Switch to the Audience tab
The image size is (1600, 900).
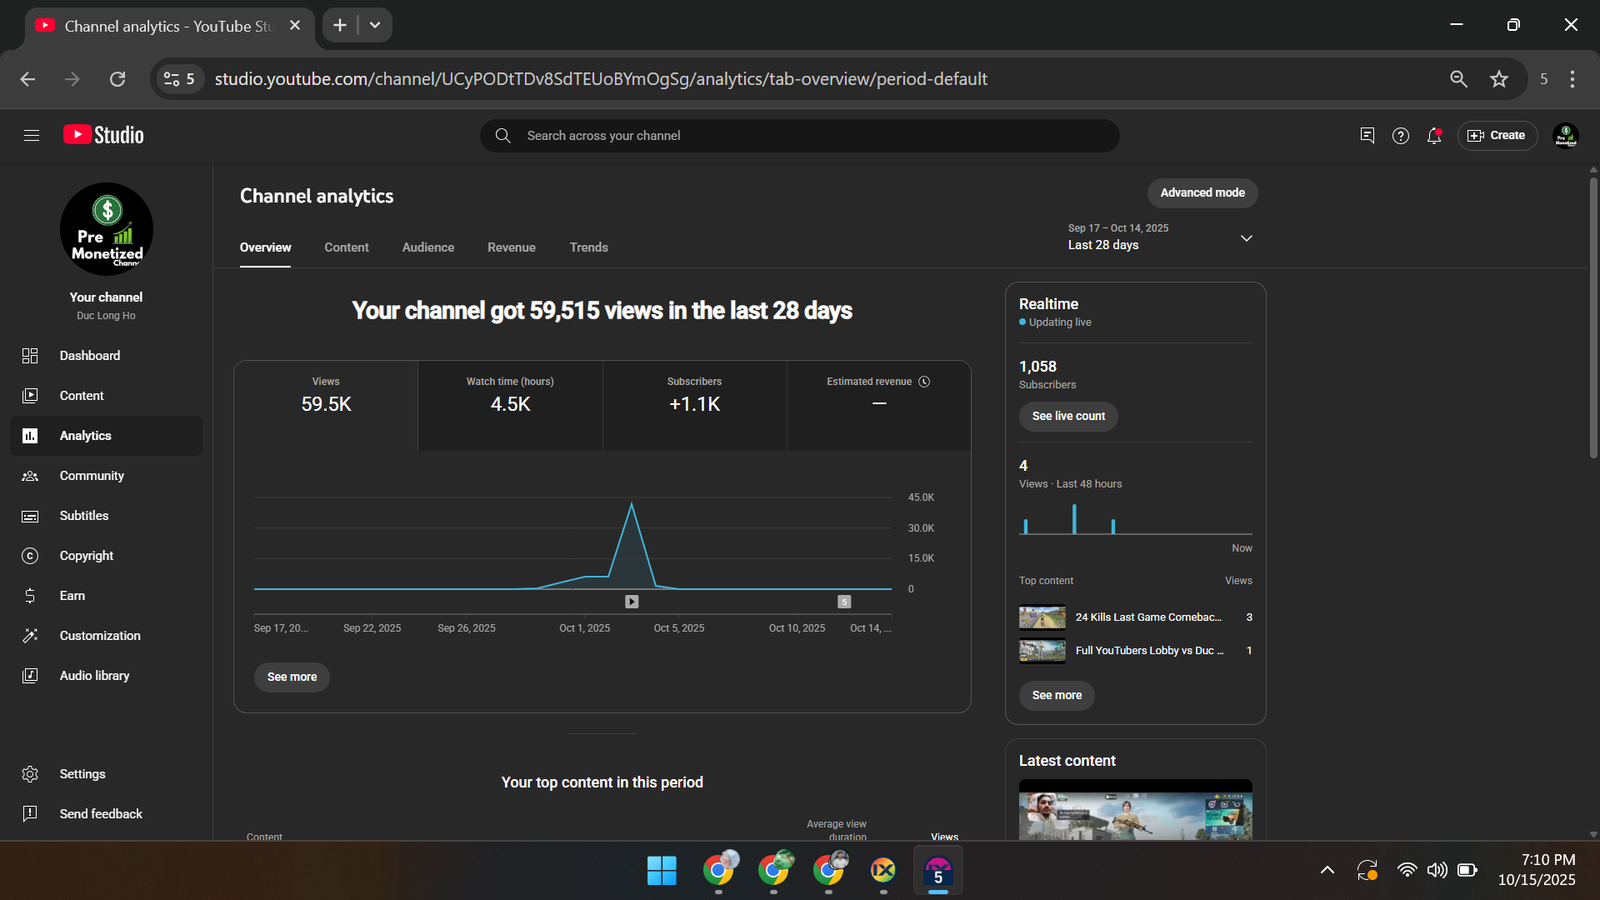[428, 247]
